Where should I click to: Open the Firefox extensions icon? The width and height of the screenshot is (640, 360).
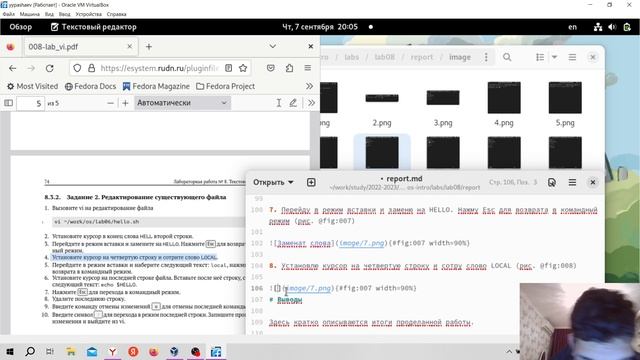pyautogui.click(x=289, y=68)
